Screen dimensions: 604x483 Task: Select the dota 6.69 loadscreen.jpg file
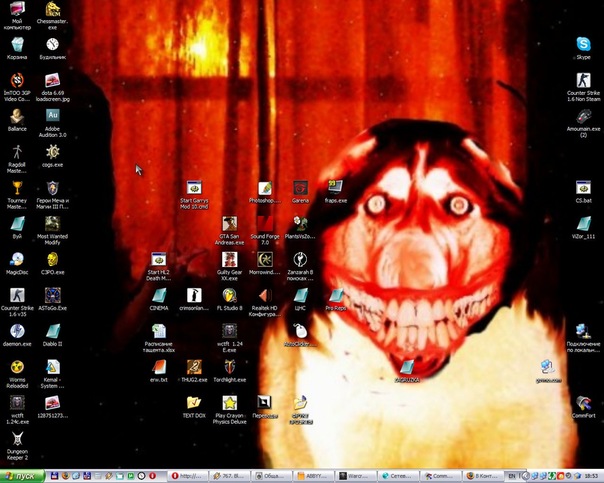(x=52, y=87)
